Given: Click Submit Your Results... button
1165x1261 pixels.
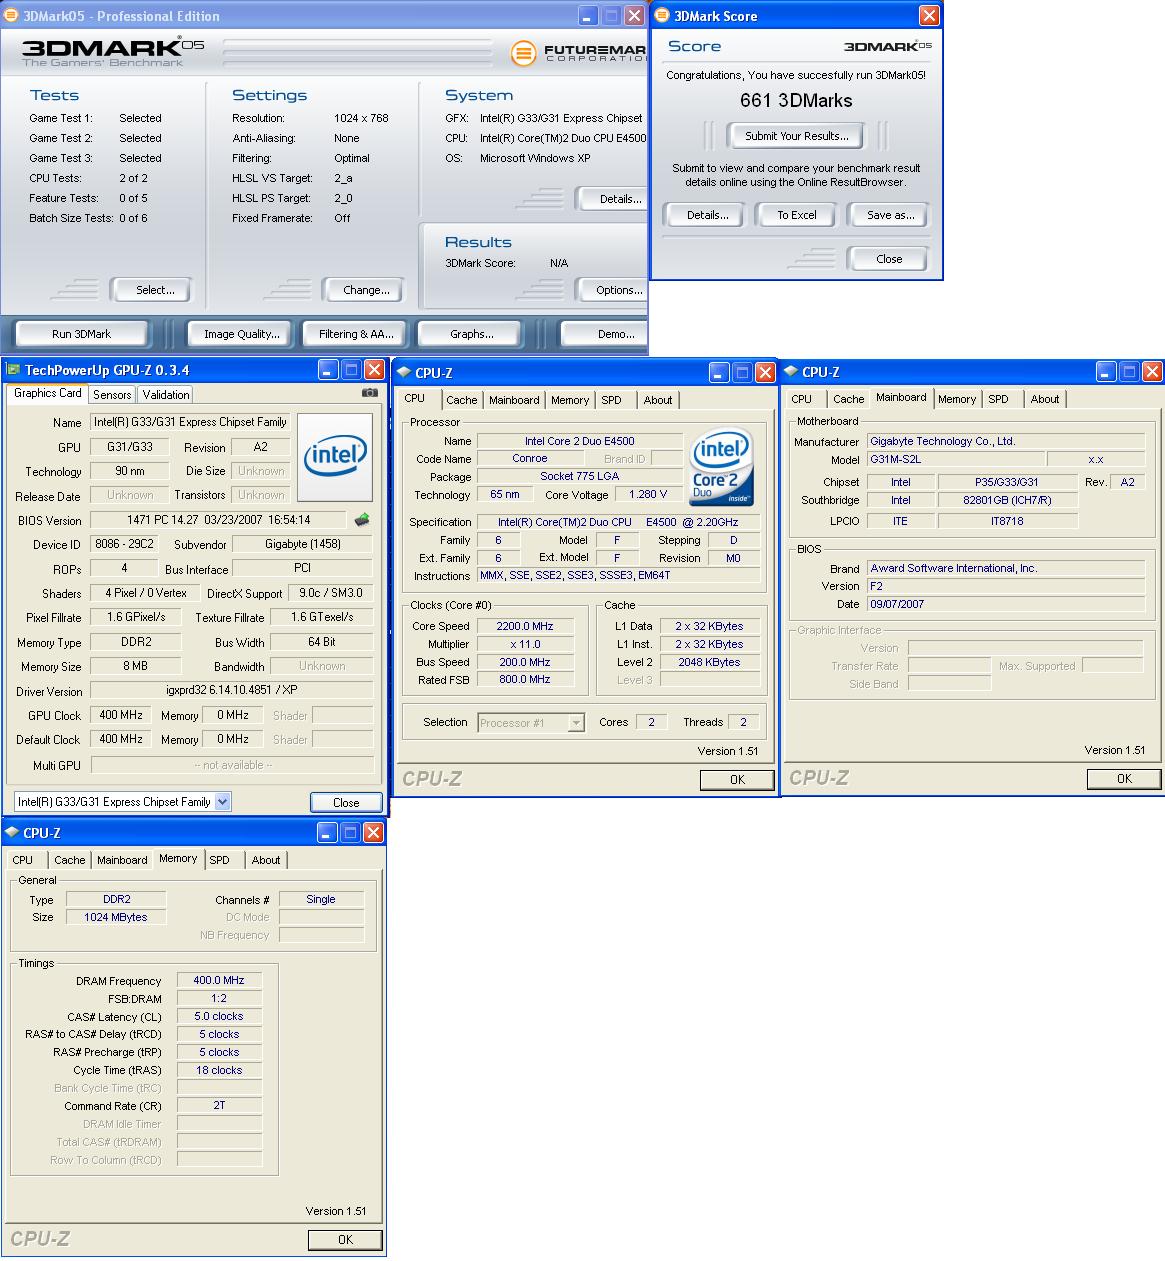Looking at the screenshot, I should 797,136.
